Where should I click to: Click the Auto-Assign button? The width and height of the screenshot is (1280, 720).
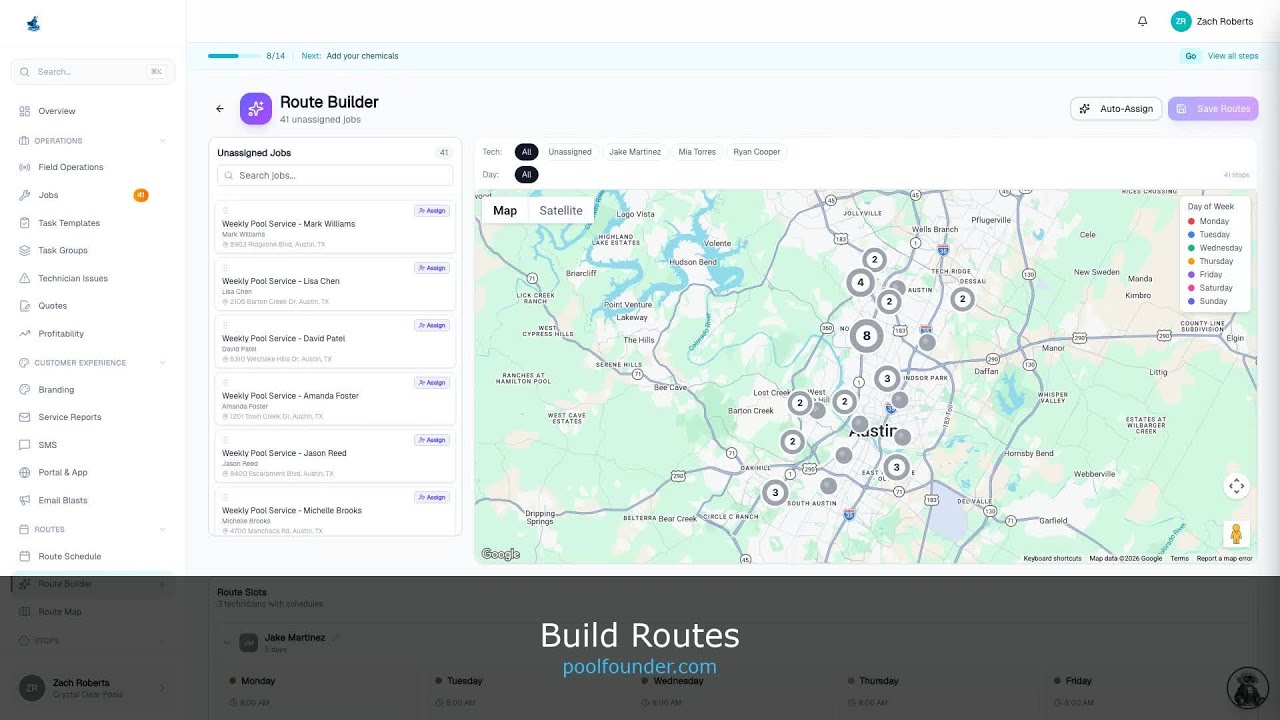coord(1116,109)
